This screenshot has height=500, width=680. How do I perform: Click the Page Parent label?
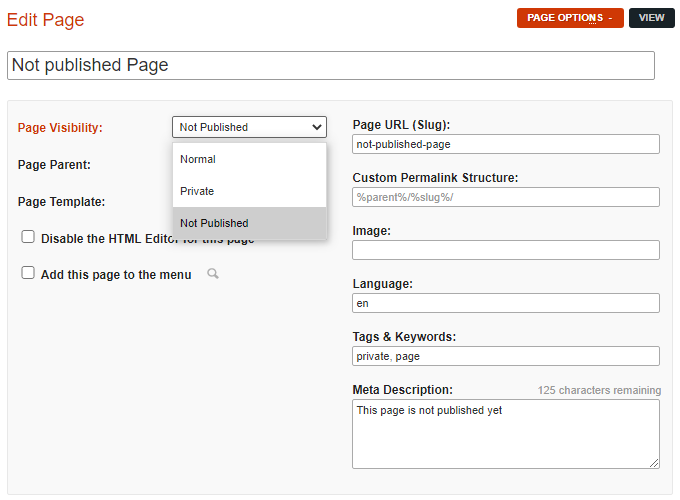(x=54, y=164)
